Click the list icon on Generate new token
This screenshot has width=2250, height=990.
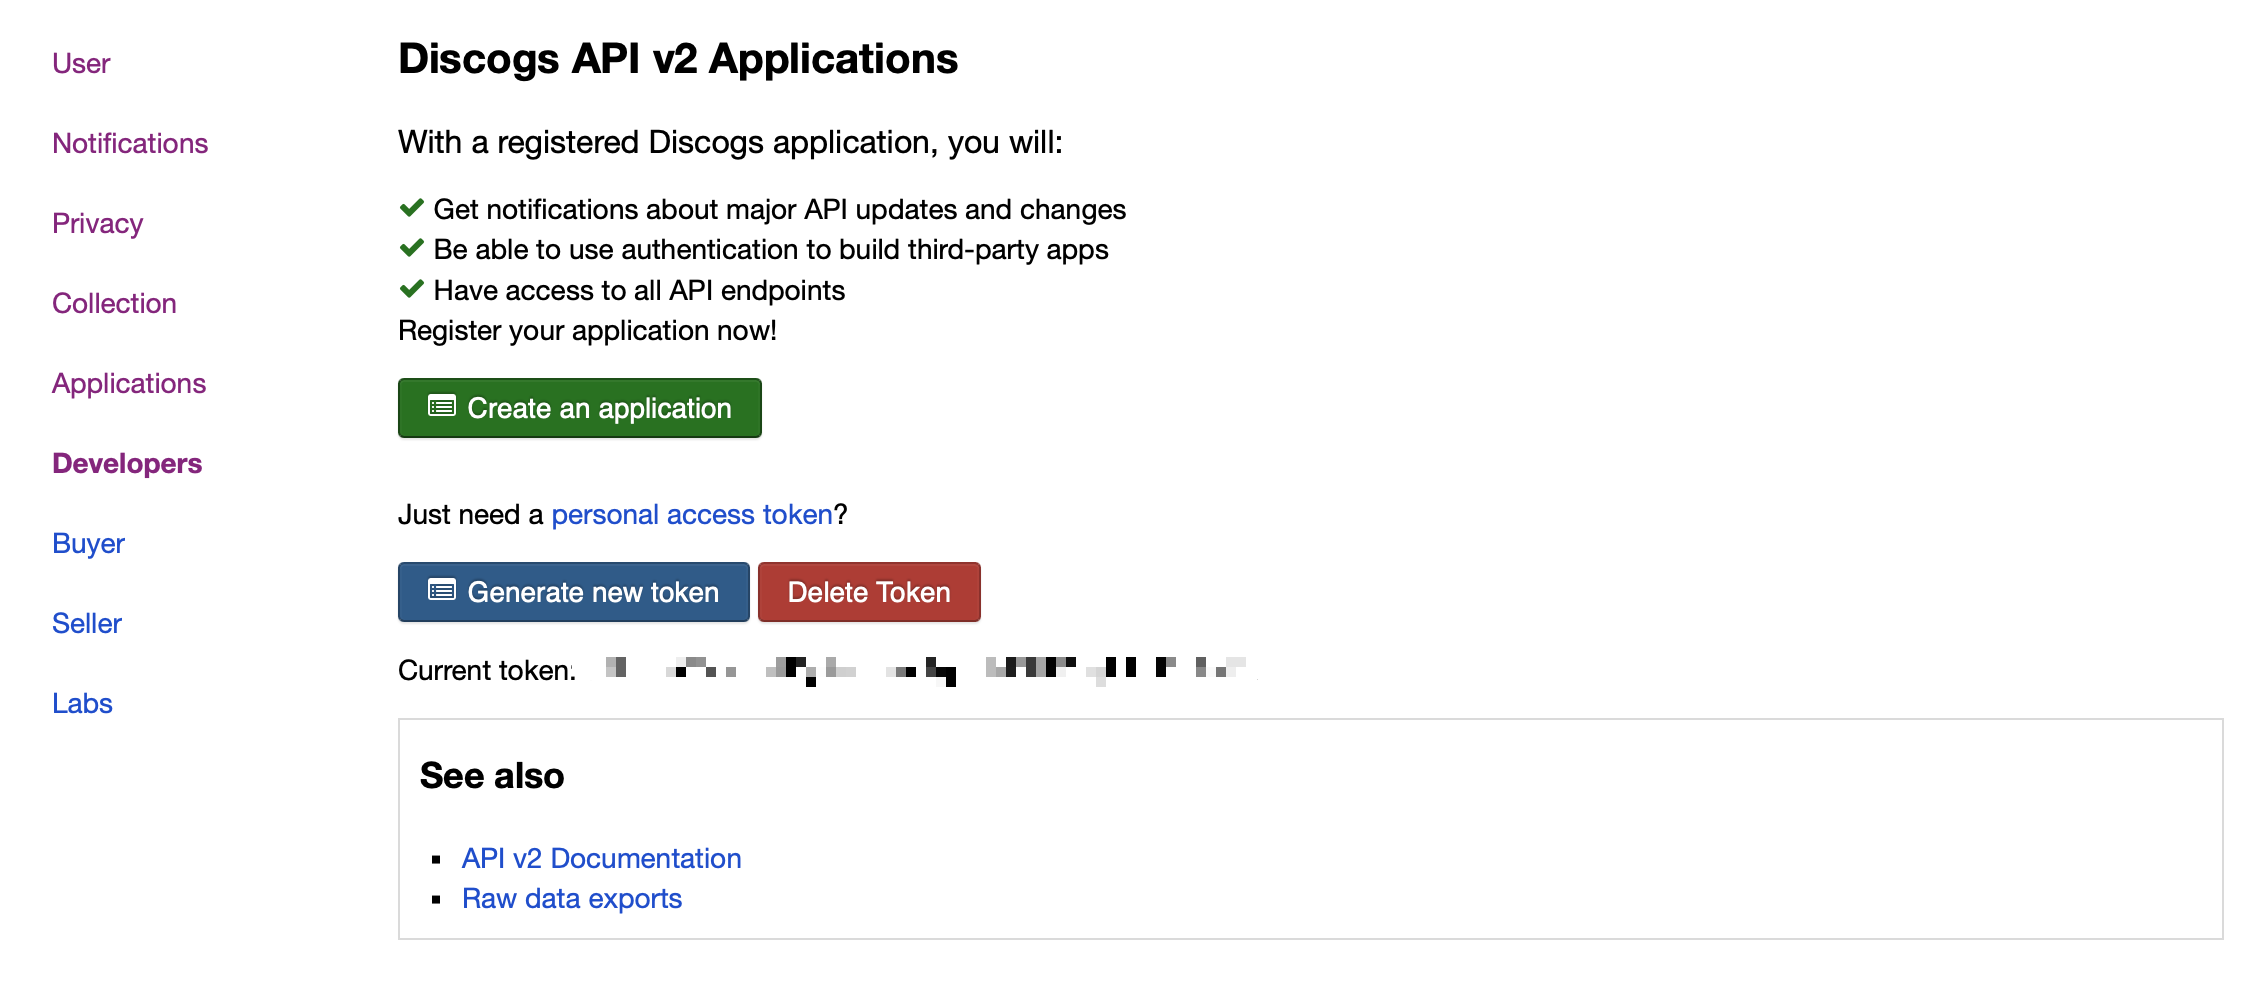441,590
